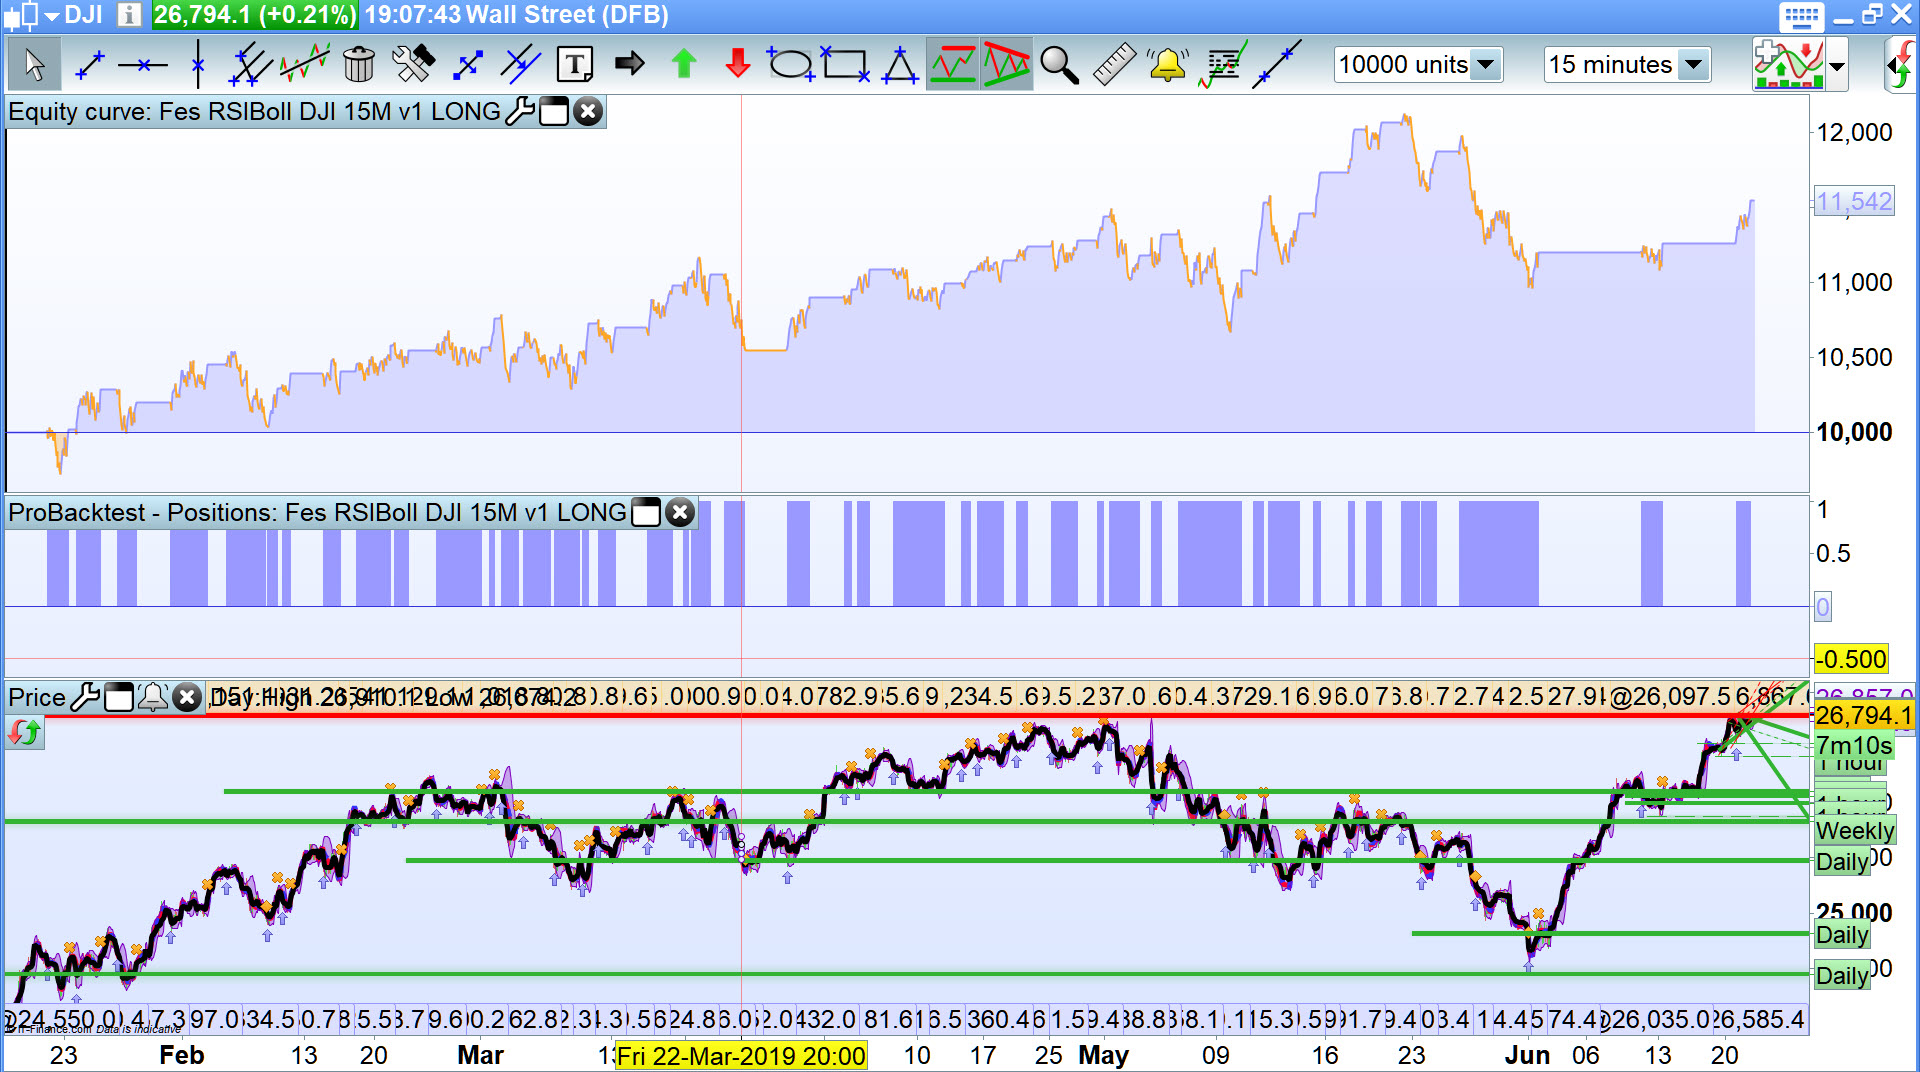Open the toolbar alert bell tool

1166,65
